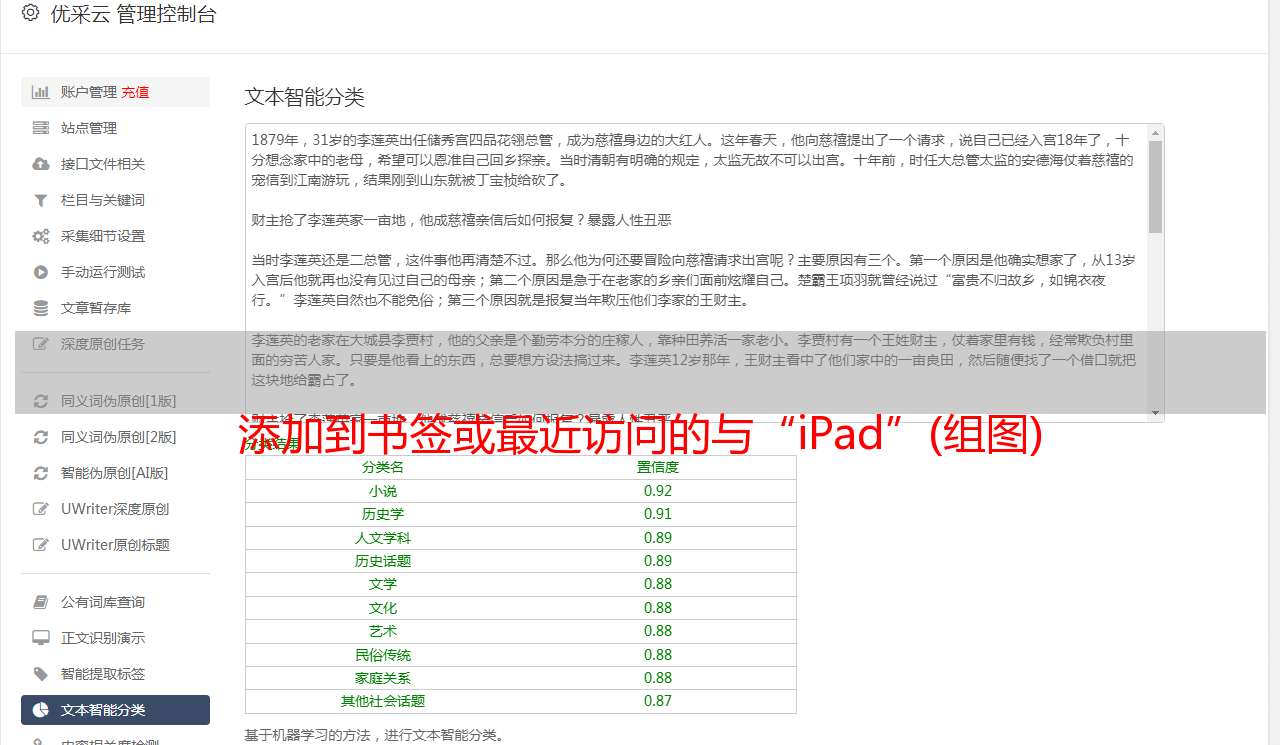
Task: Click the gear icon beside 优采云 管理控制台
Action: coord(30,13)
